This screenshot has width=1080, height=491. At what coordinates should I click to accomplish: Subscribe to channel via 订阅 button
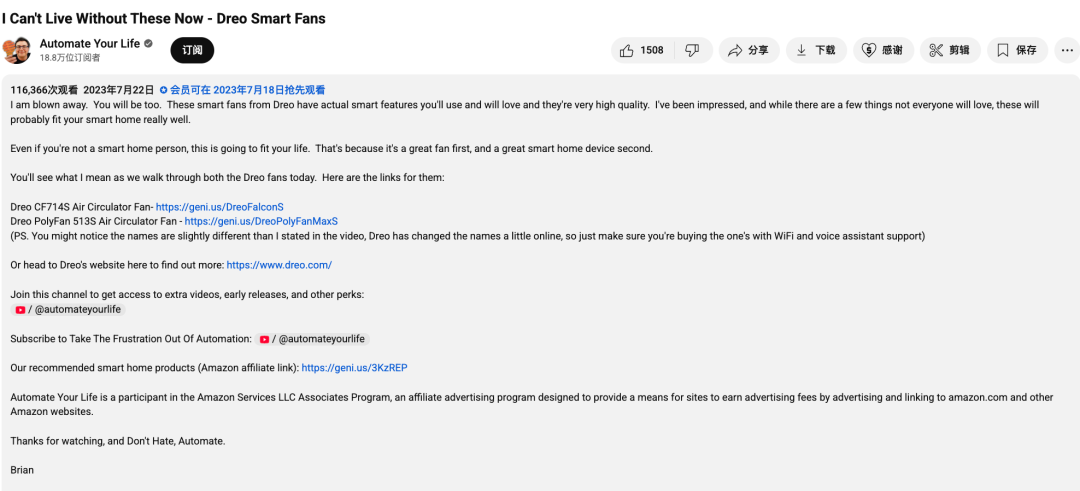click(x=192, y=50)
